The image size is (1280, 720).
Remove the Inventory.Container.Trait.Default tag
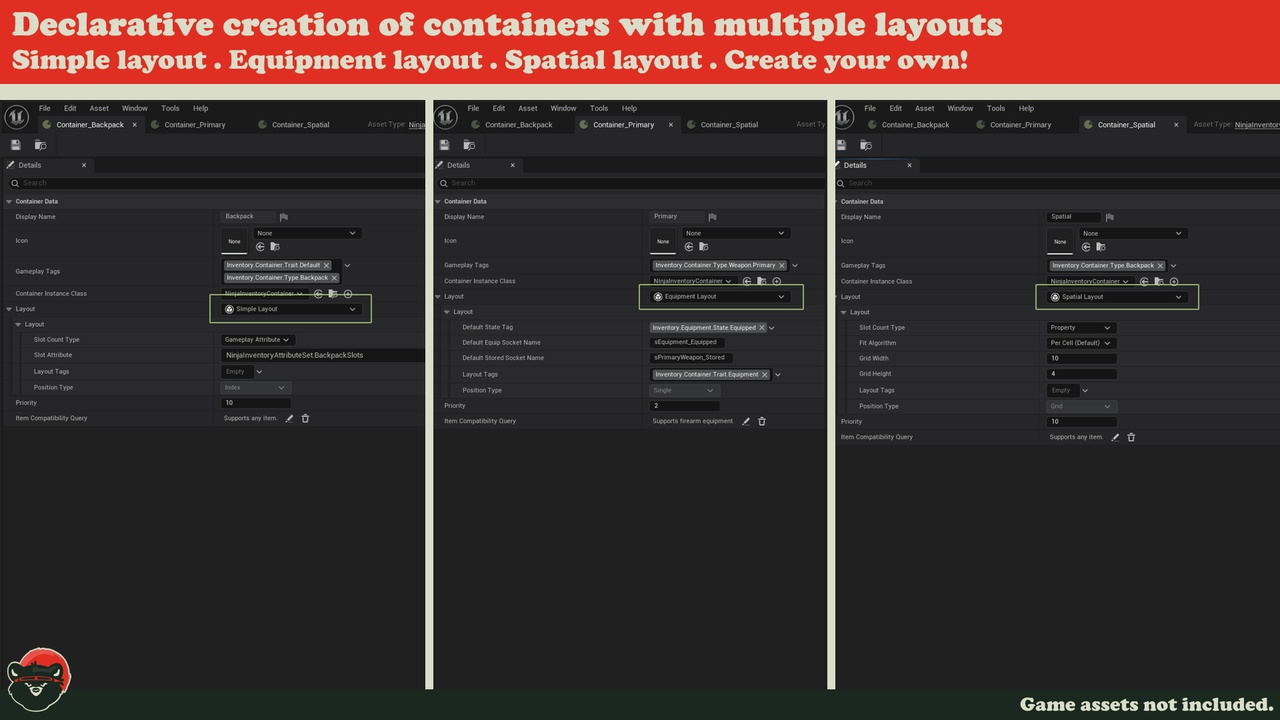326,265
